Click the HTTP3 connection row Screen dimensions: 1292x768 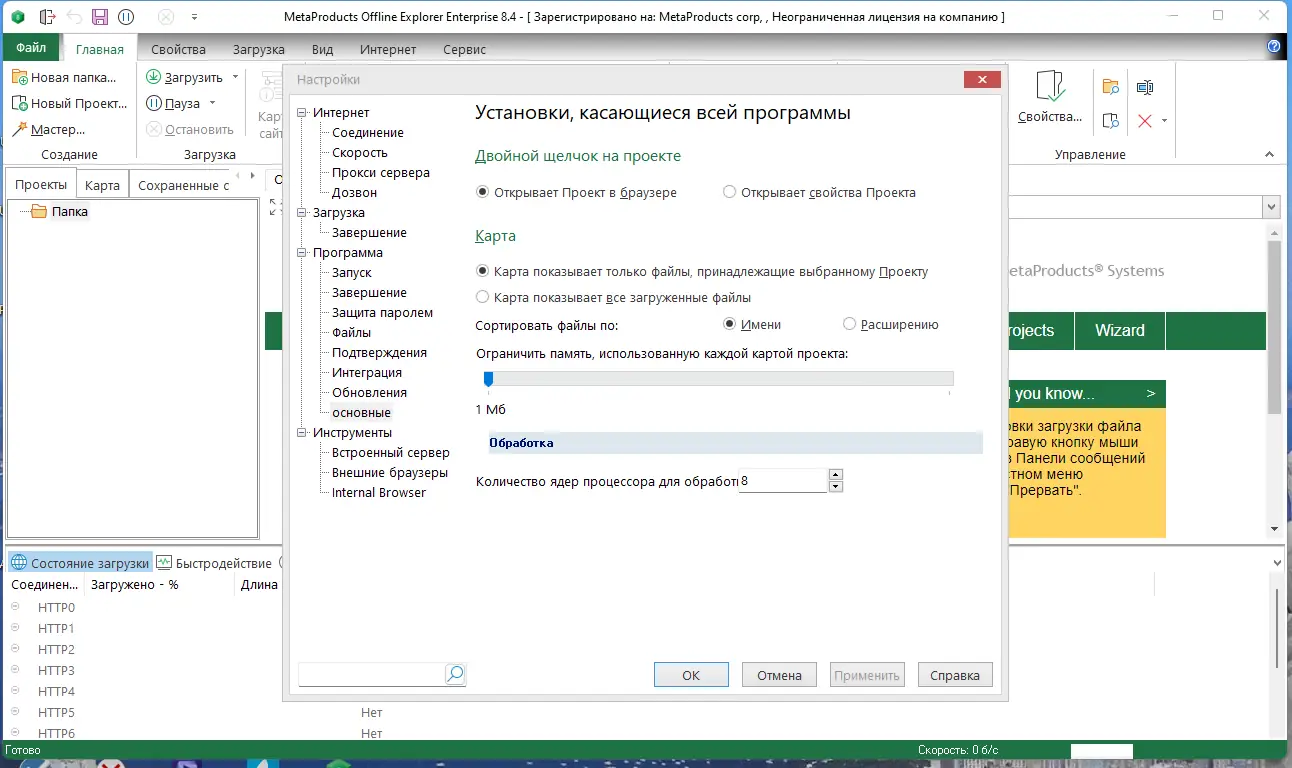click(x=56, y=670)
